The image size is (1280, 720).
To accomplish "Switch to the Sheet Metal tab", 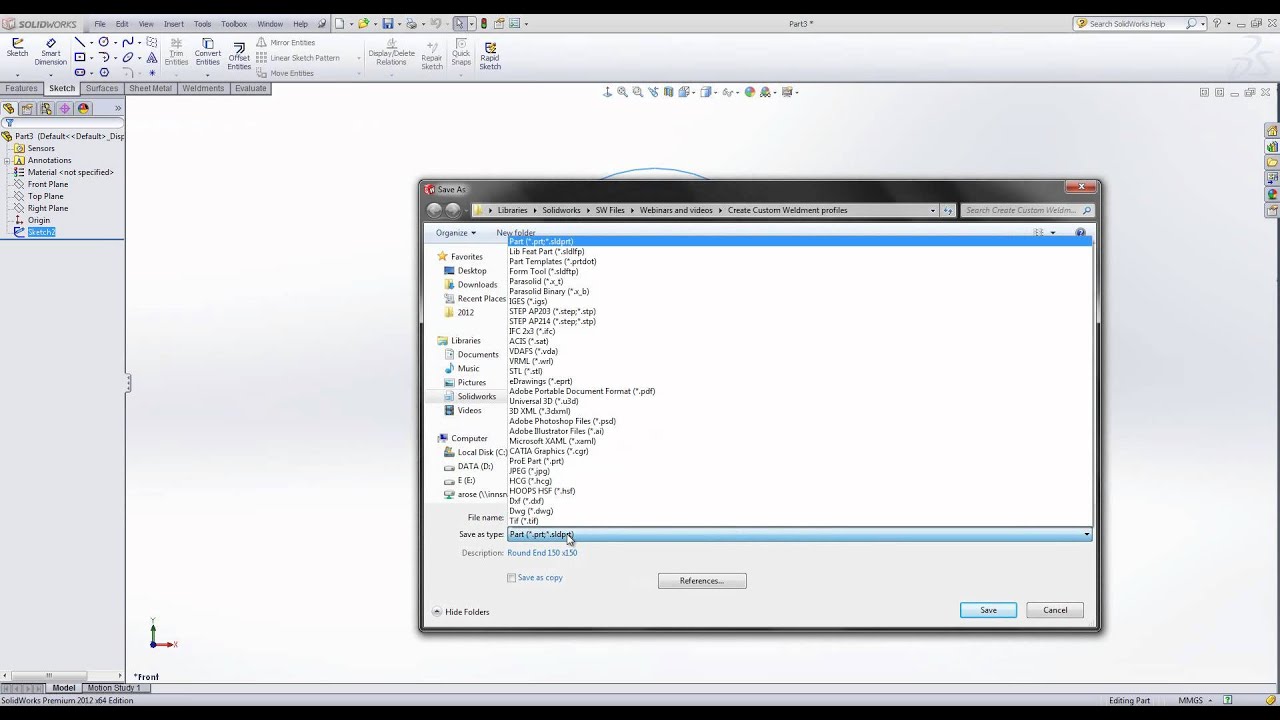I will click(150, 88).
